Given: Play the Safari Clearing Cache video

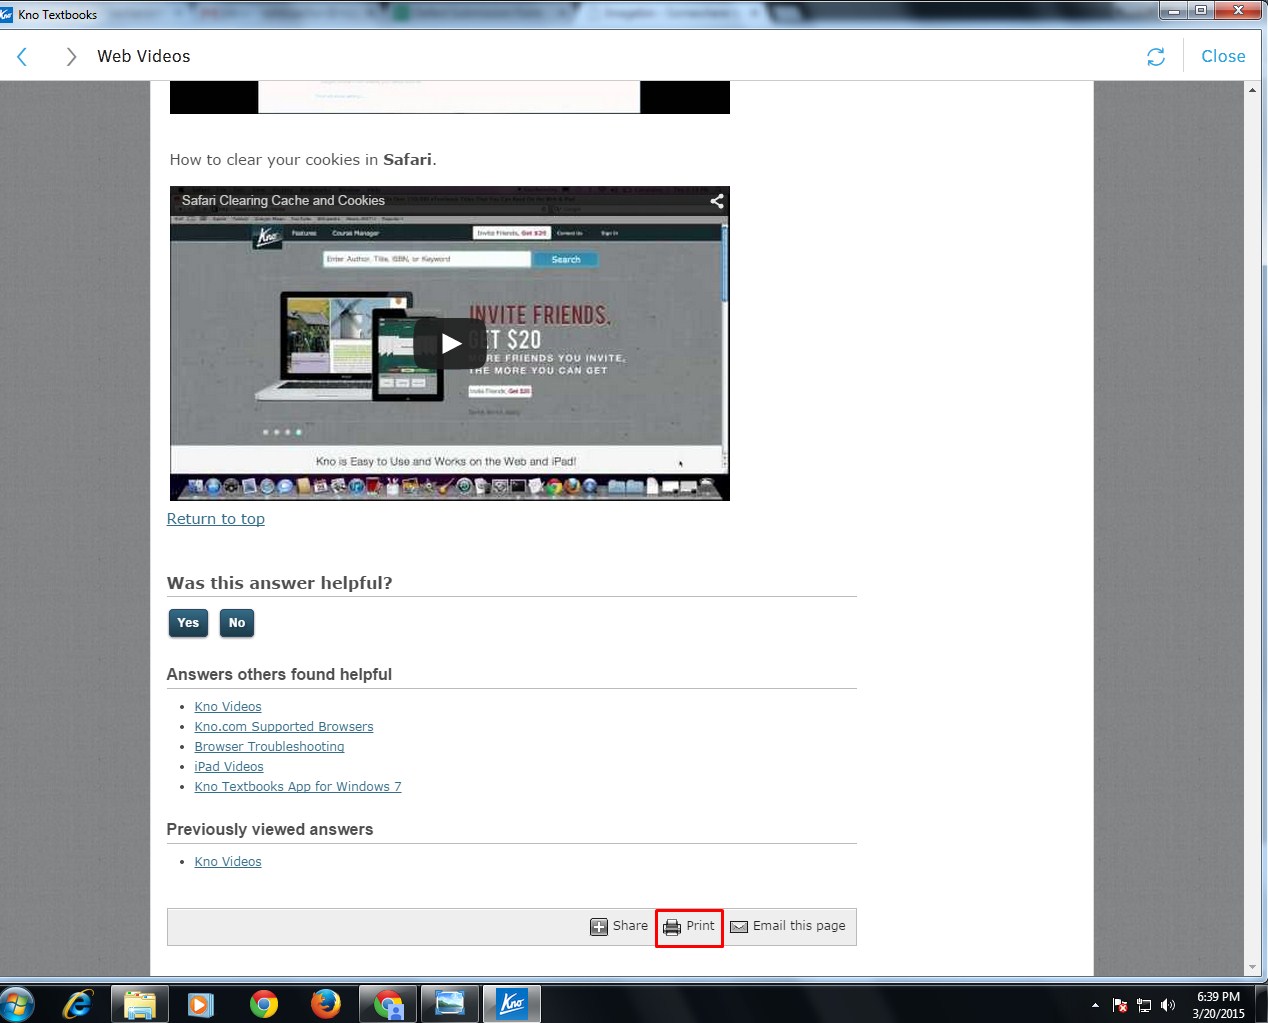Looking at the screenshot, I should pos(450,343).
